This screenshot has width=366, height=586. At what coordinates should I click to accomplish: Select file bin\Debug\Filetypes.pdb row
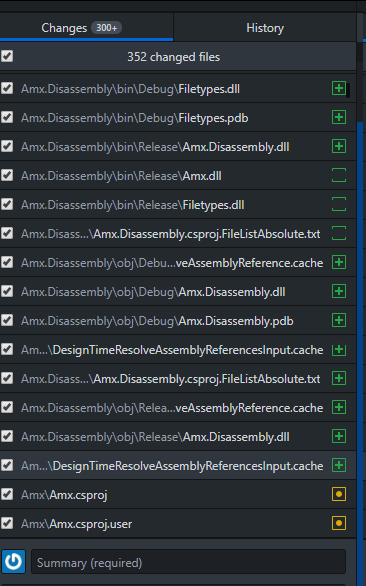178,117
